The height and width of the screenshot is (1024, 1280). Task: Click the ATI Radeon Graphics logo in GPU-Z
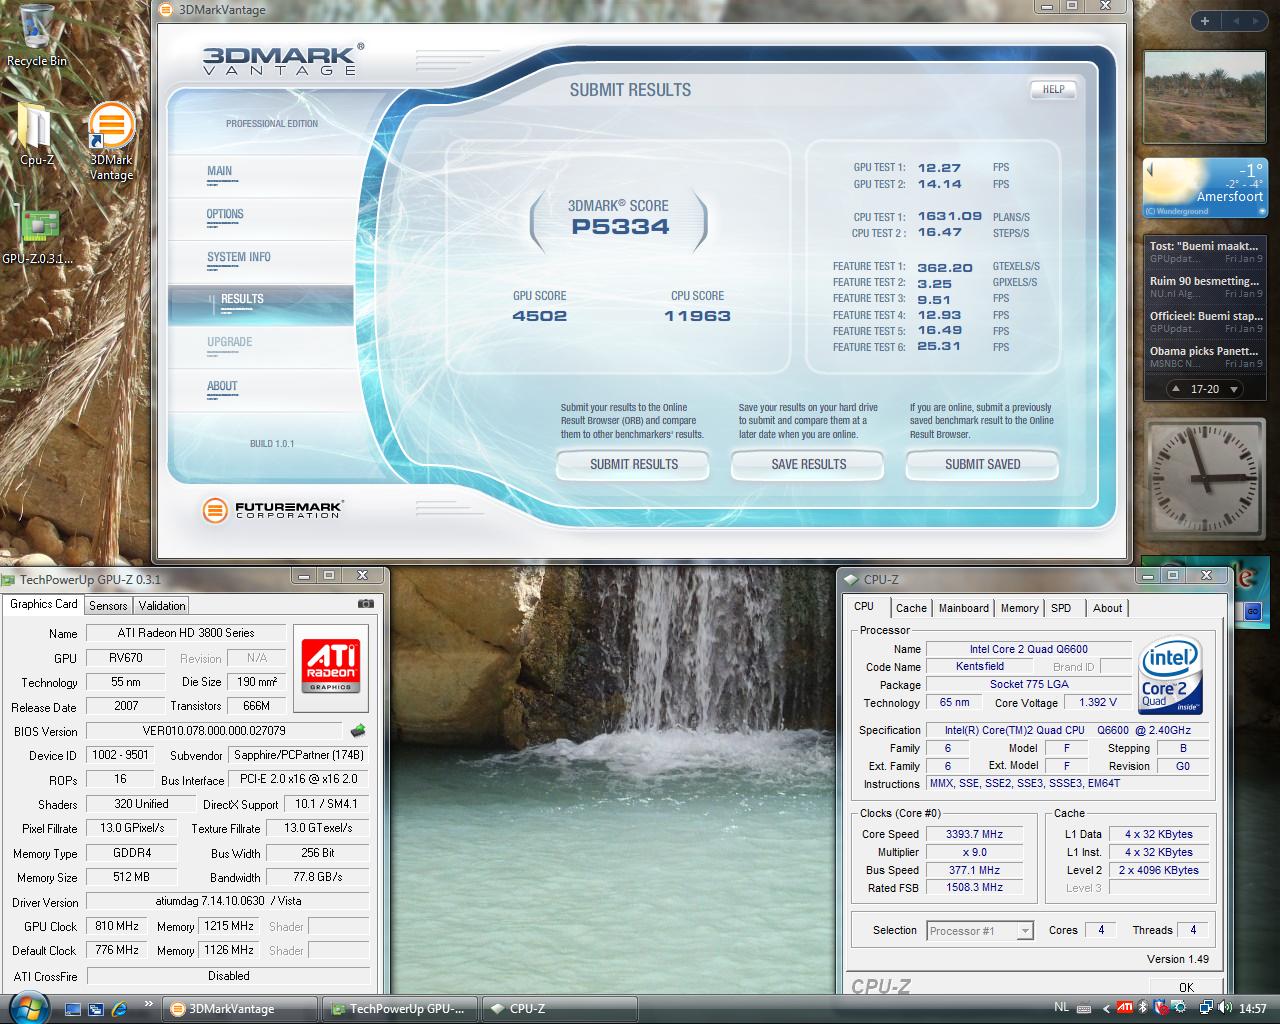click(x=329, y=667)
